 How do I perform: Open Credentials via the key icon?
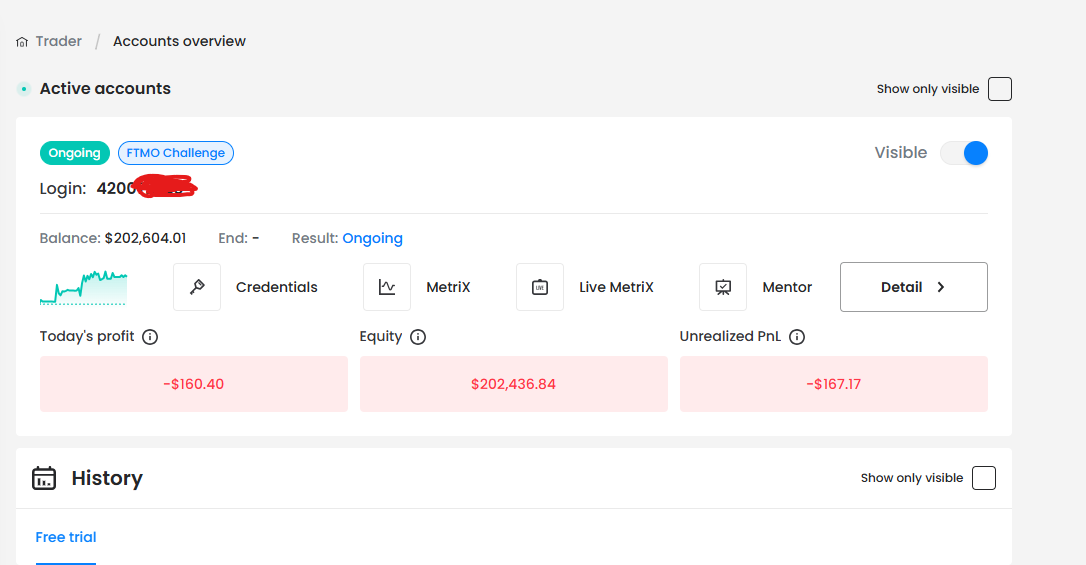point(197,287)
